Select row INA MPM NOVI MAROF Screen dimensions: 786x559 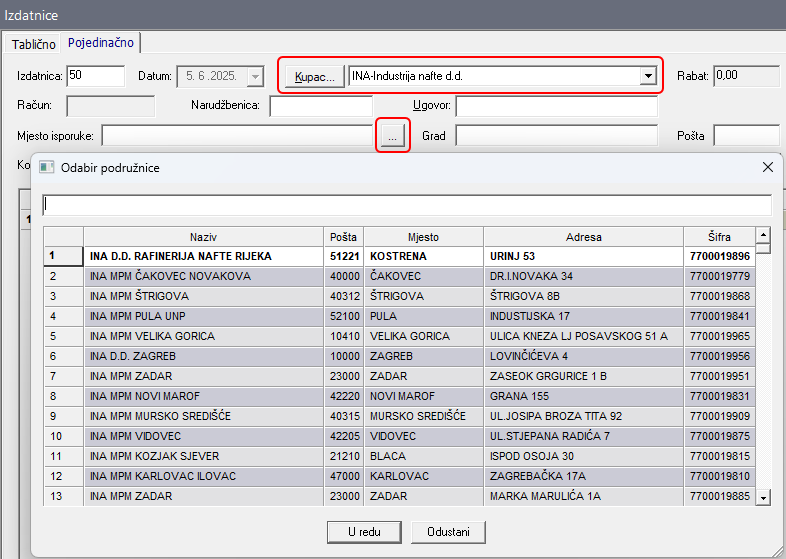(x=400, y=397)
